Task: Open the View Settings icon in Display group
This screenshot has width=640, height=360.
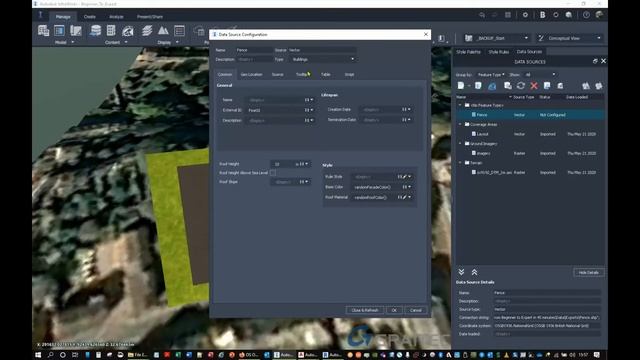Action: coord(179,31)
